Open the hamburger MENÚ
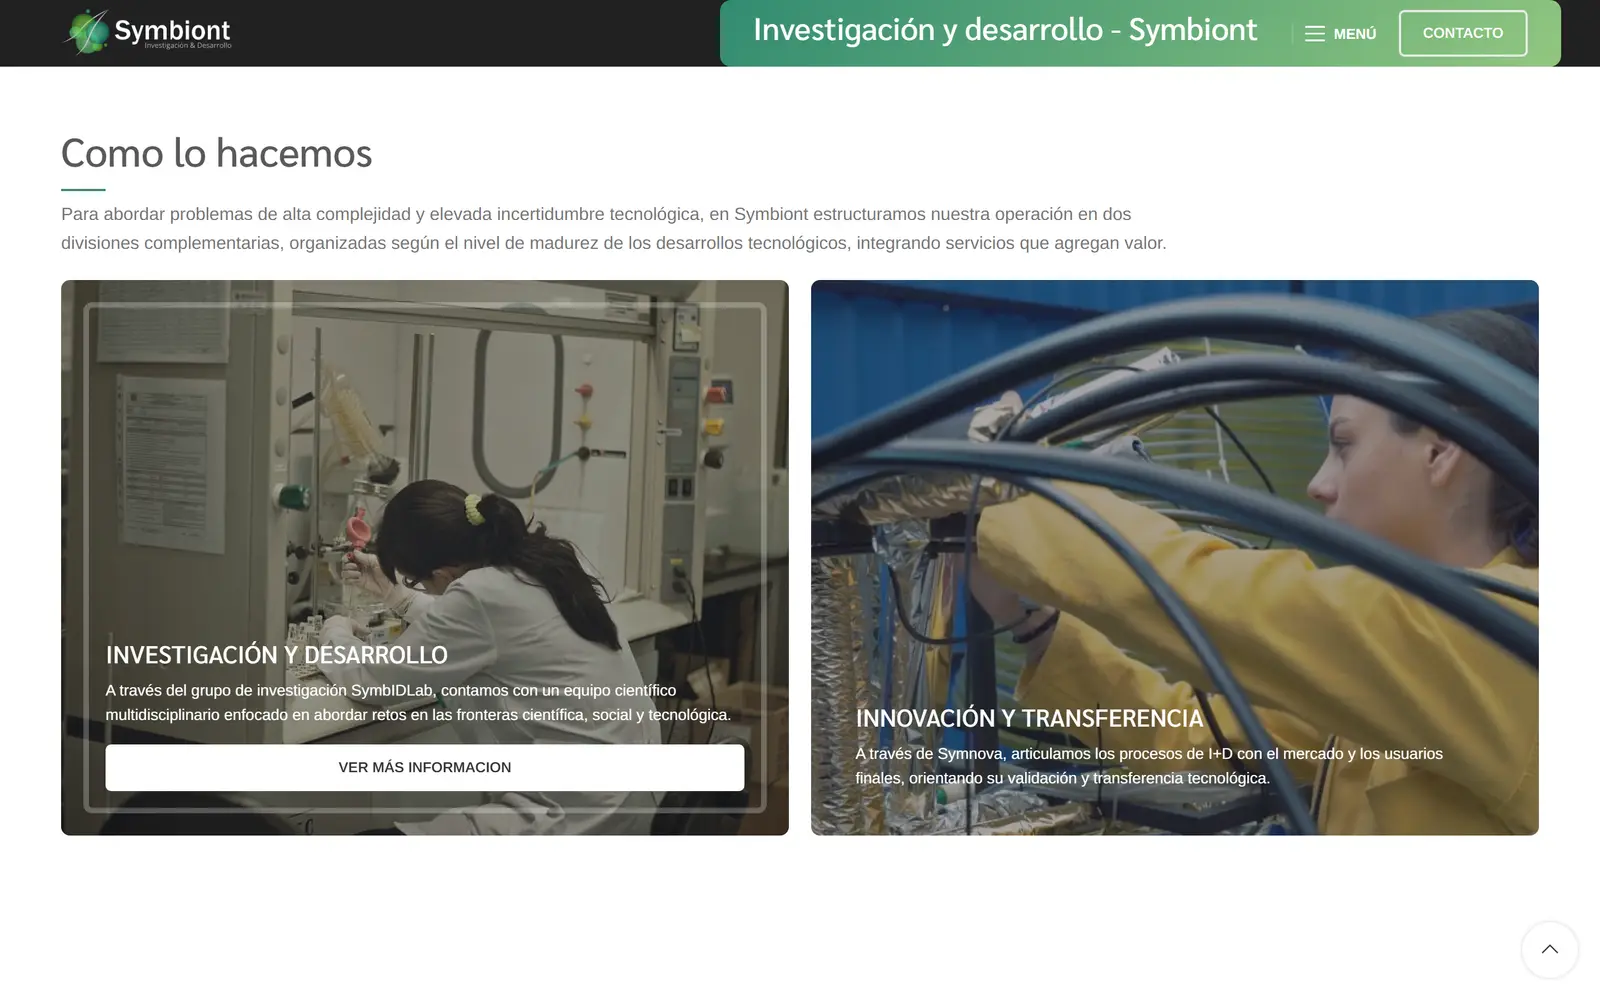This screenshot has height=1000, width=1600. pyautogui.click(x=1340, y=34)
